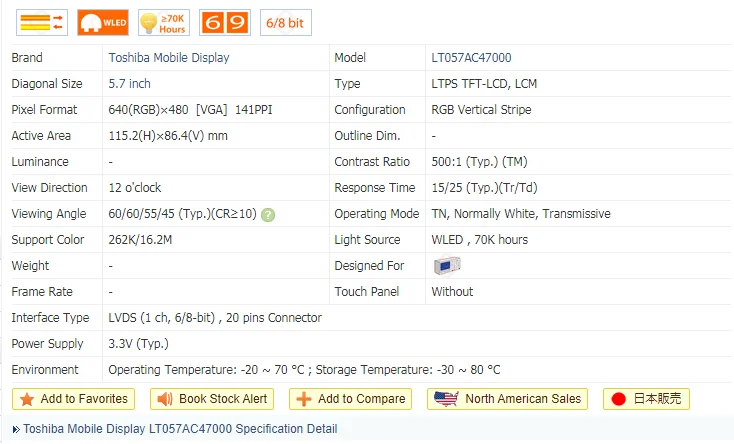Click the 640(RGB)×480 [VGA] 141PPI value
The height and width of the screenshot is (444, 734).
tap(190, 110)
